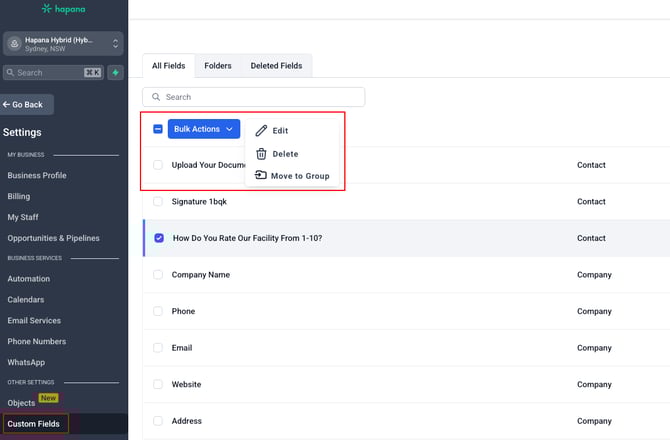This screenshot has width=670, height=440.
Task: Switch to the Folders tab
Action: [x=218, y=66]
